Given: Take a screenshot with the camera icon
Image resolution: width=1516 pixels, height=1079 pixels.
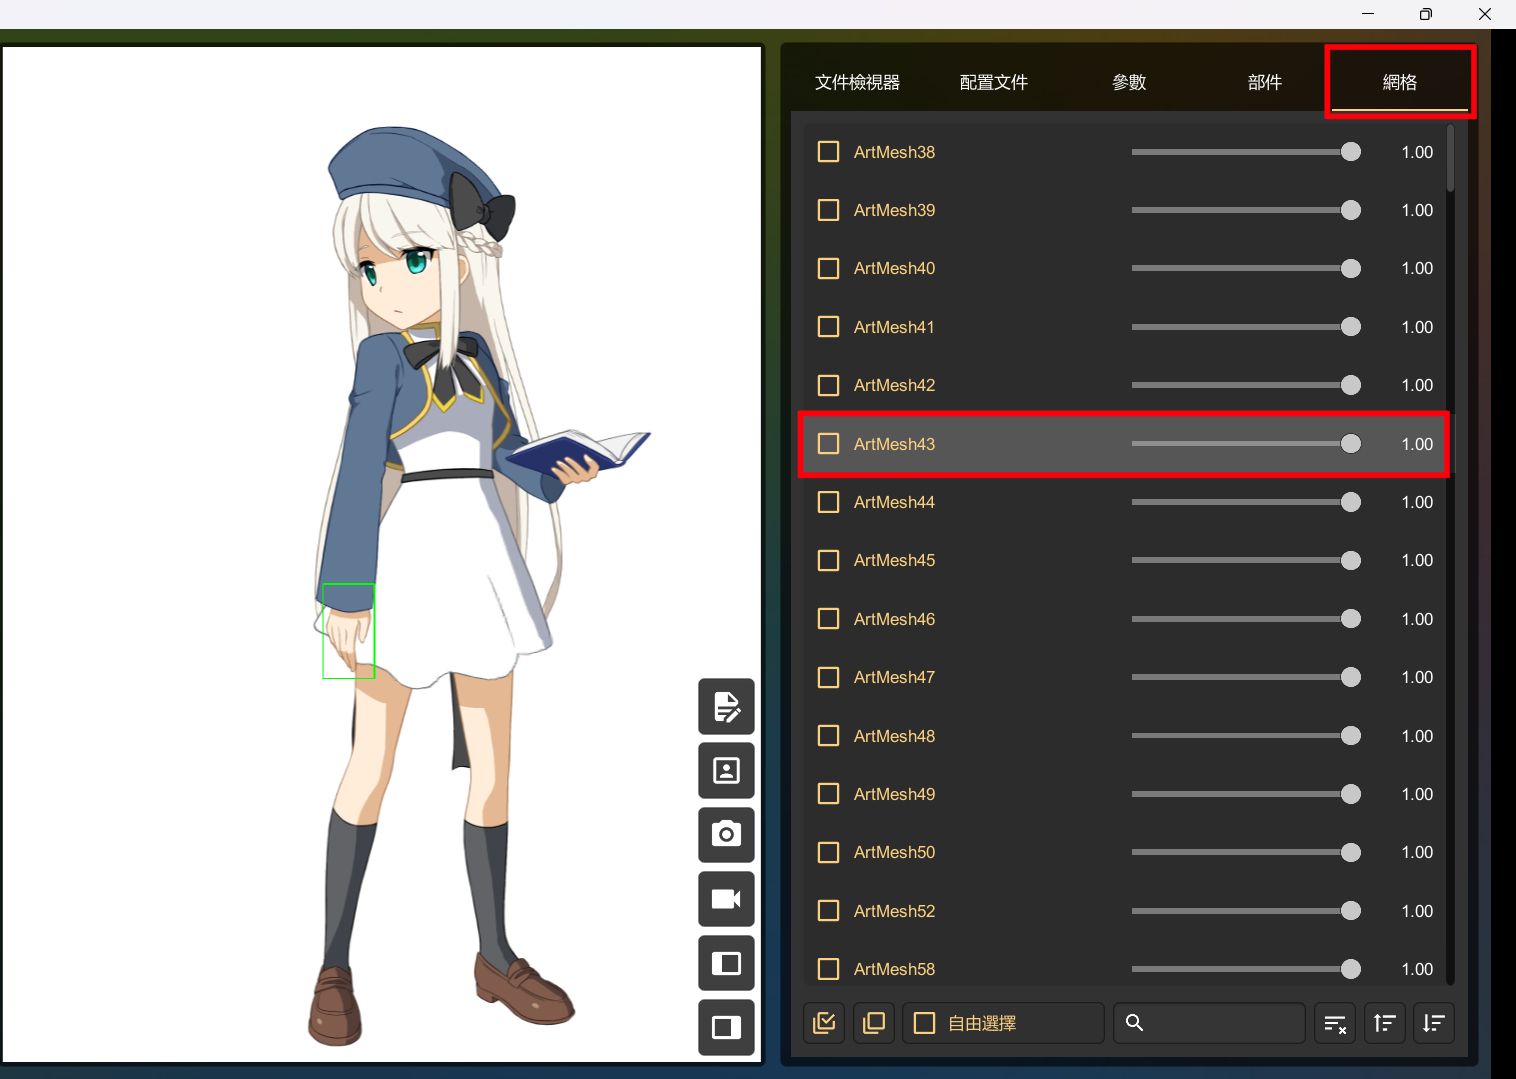Looking at the screenshot, I should click(x=726, y=834).
